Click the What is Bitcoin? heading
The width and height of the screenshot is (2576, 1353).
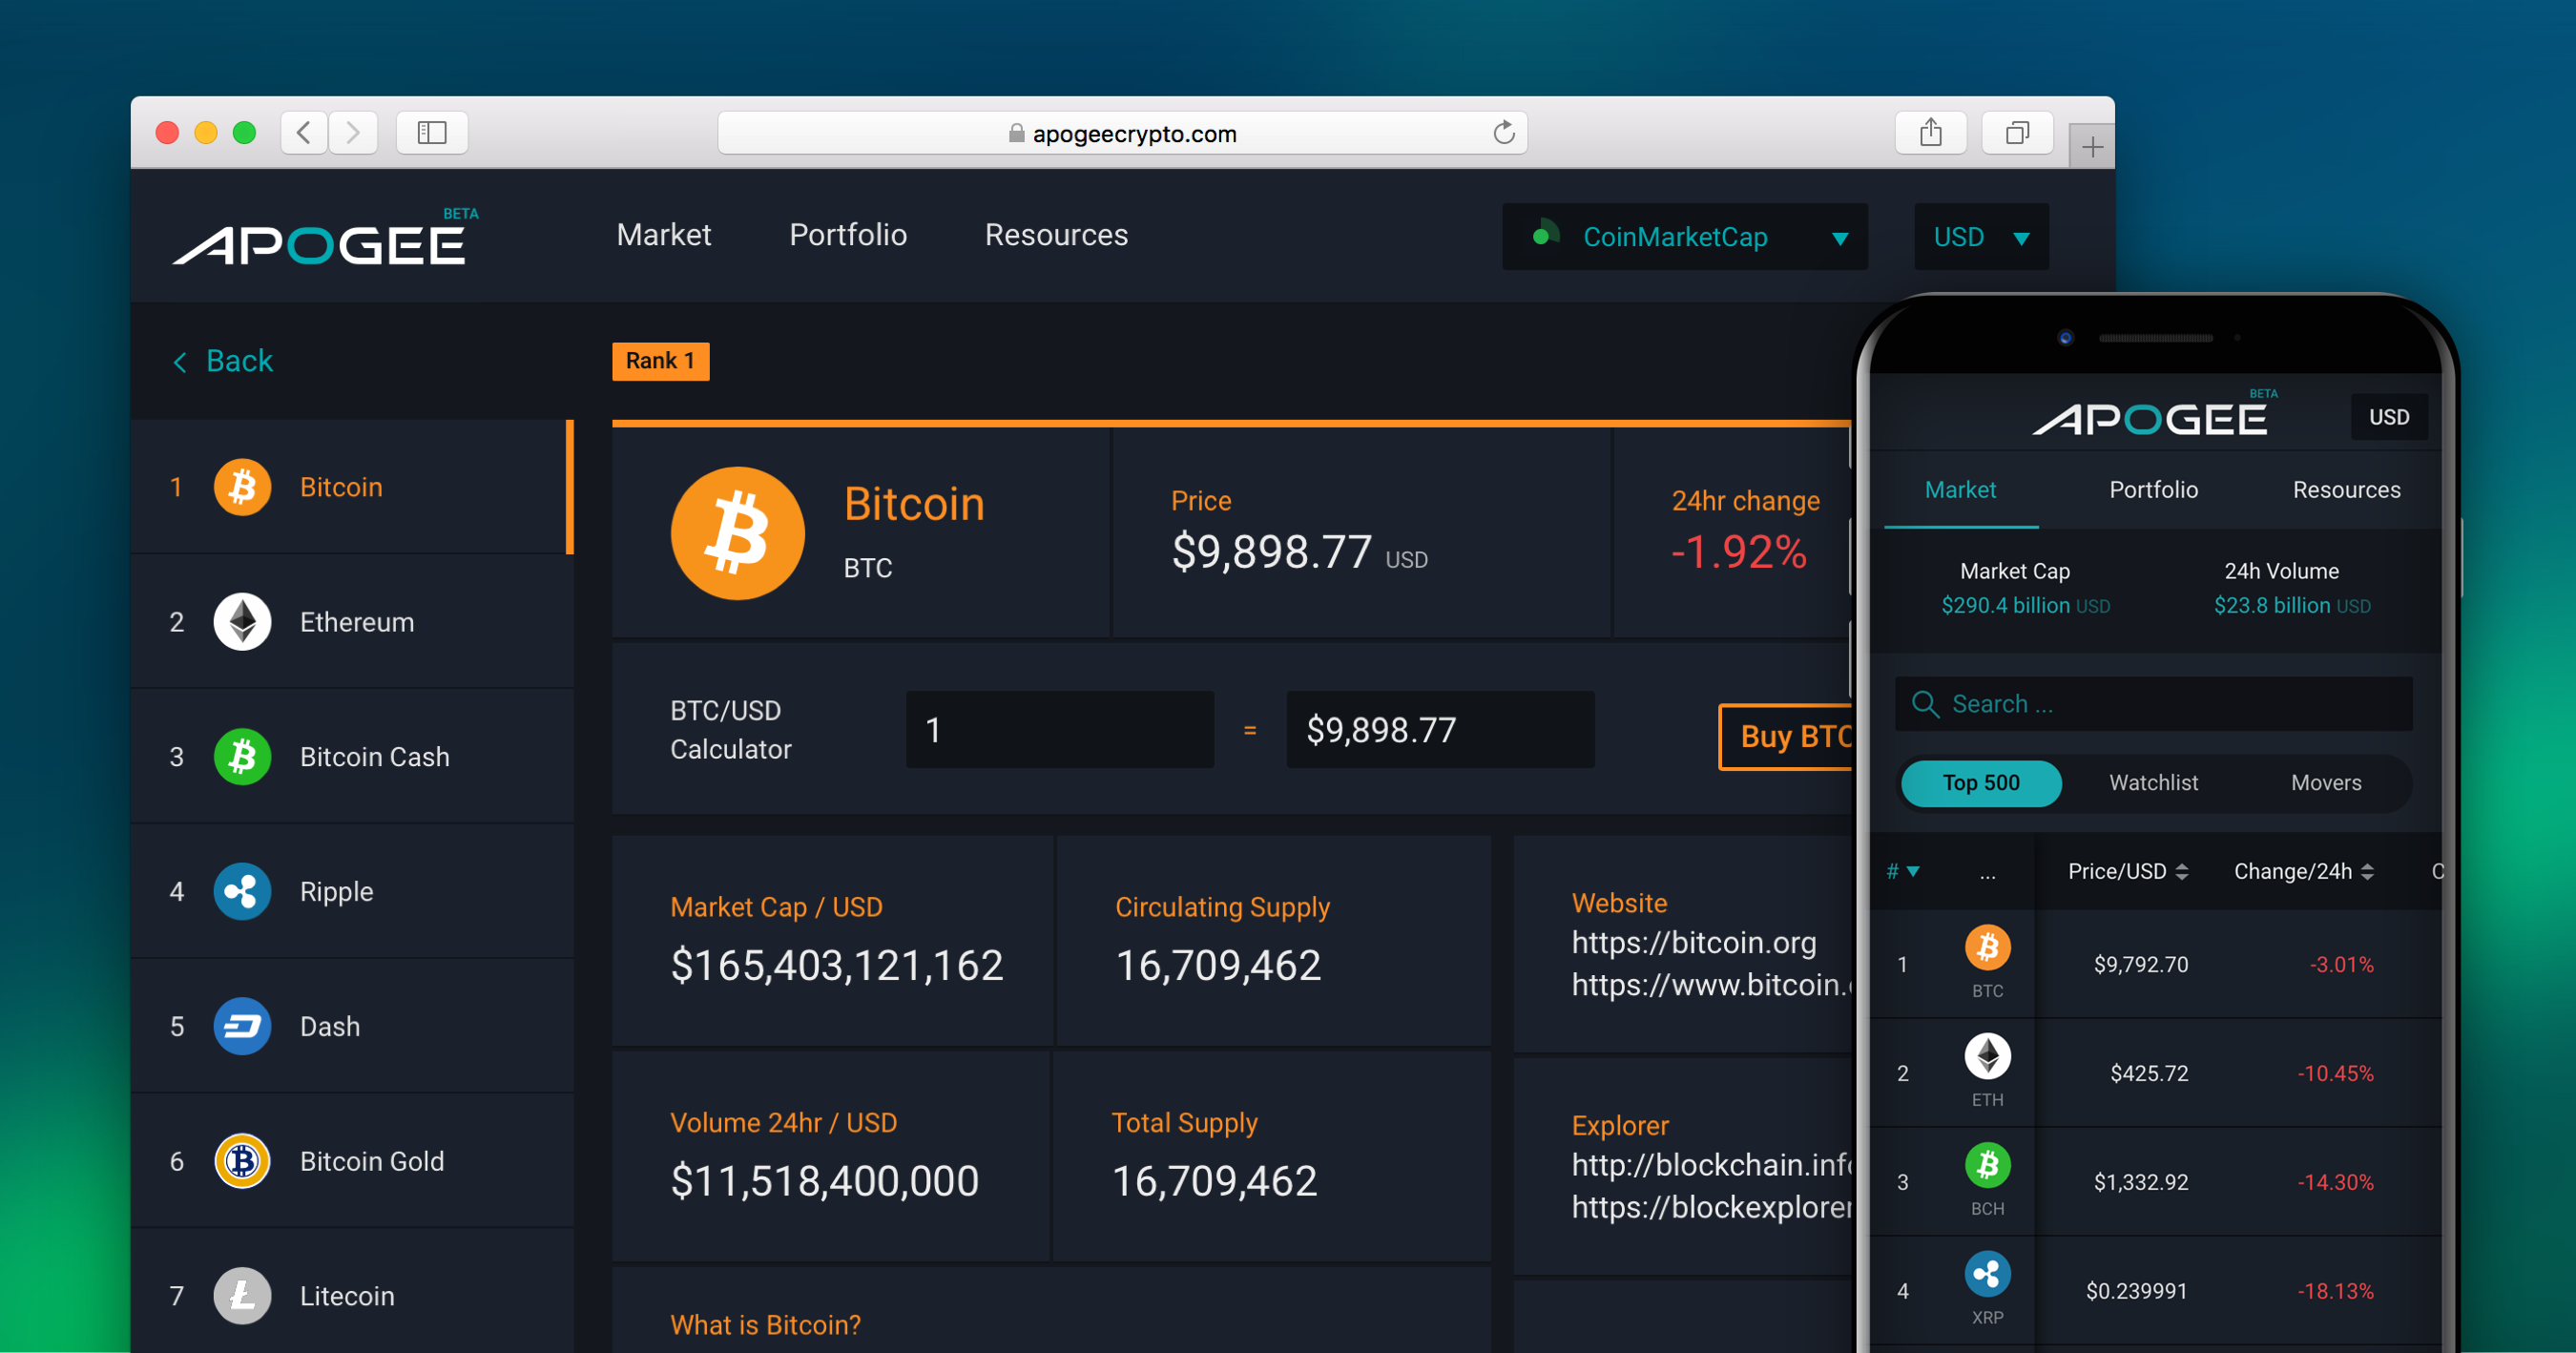tap(765, 1325)
